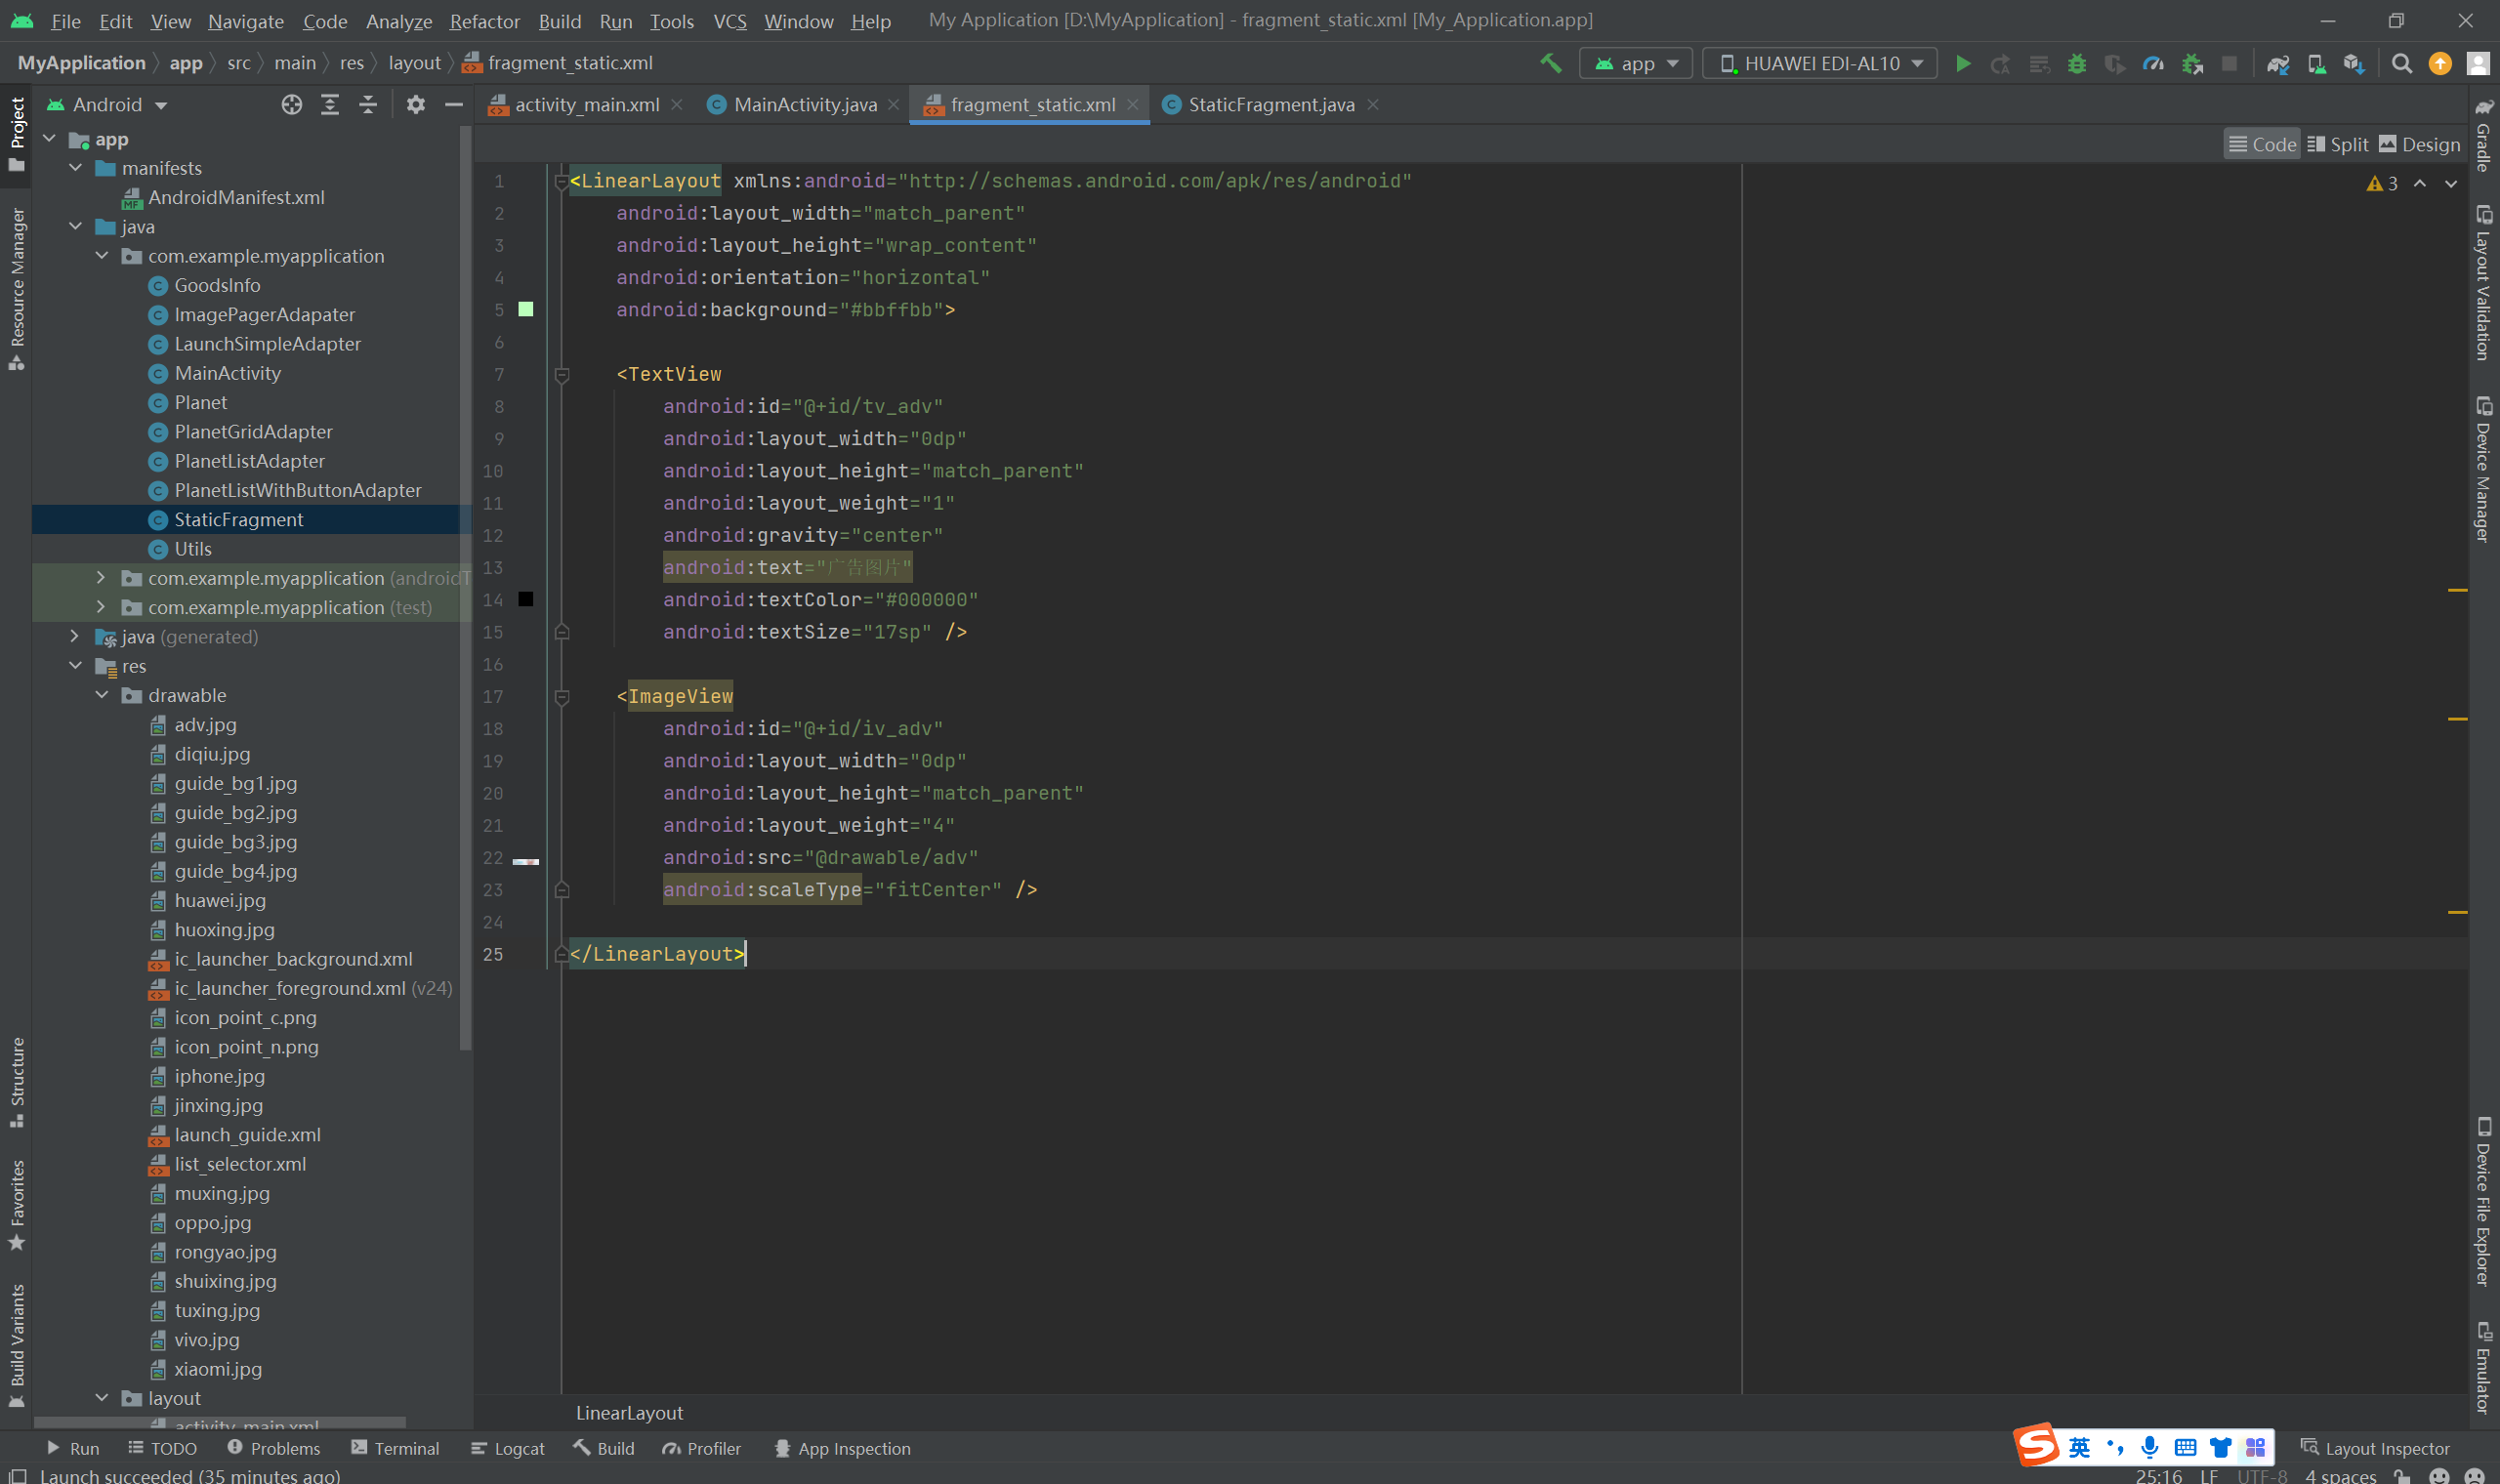Image resolution: width=2500 pixels, height=1484 pixels.
Task: Open the Refactor menu
Action: [484, 21]
